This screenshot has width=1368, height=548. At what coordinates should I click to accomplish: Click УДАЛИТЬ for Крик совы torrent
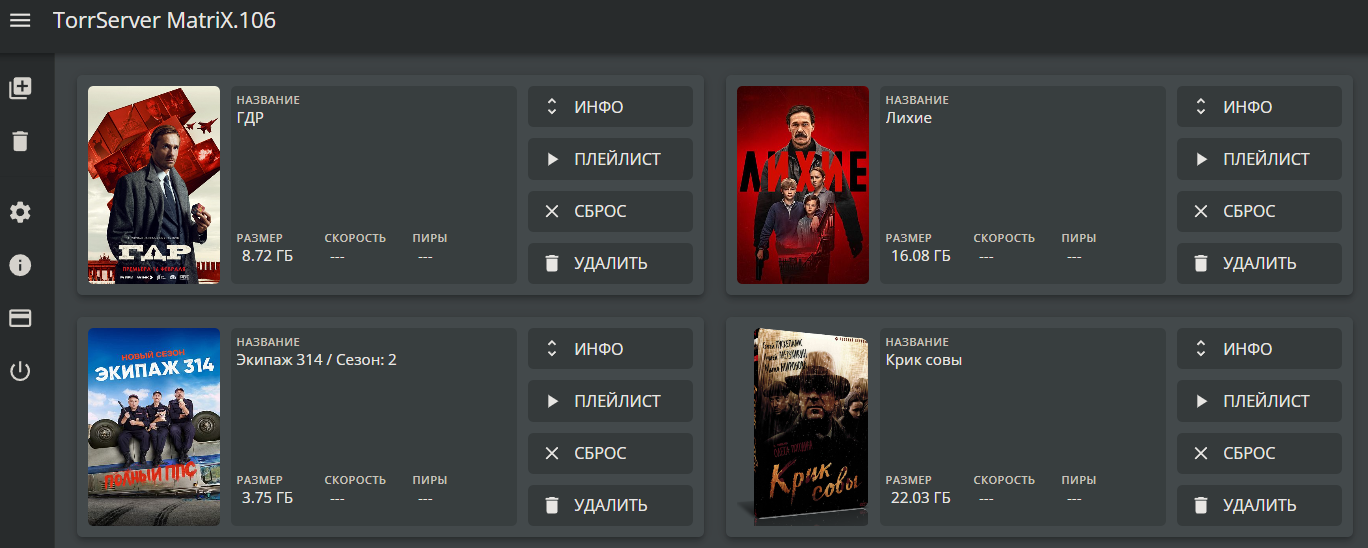tap(1259, 505)
